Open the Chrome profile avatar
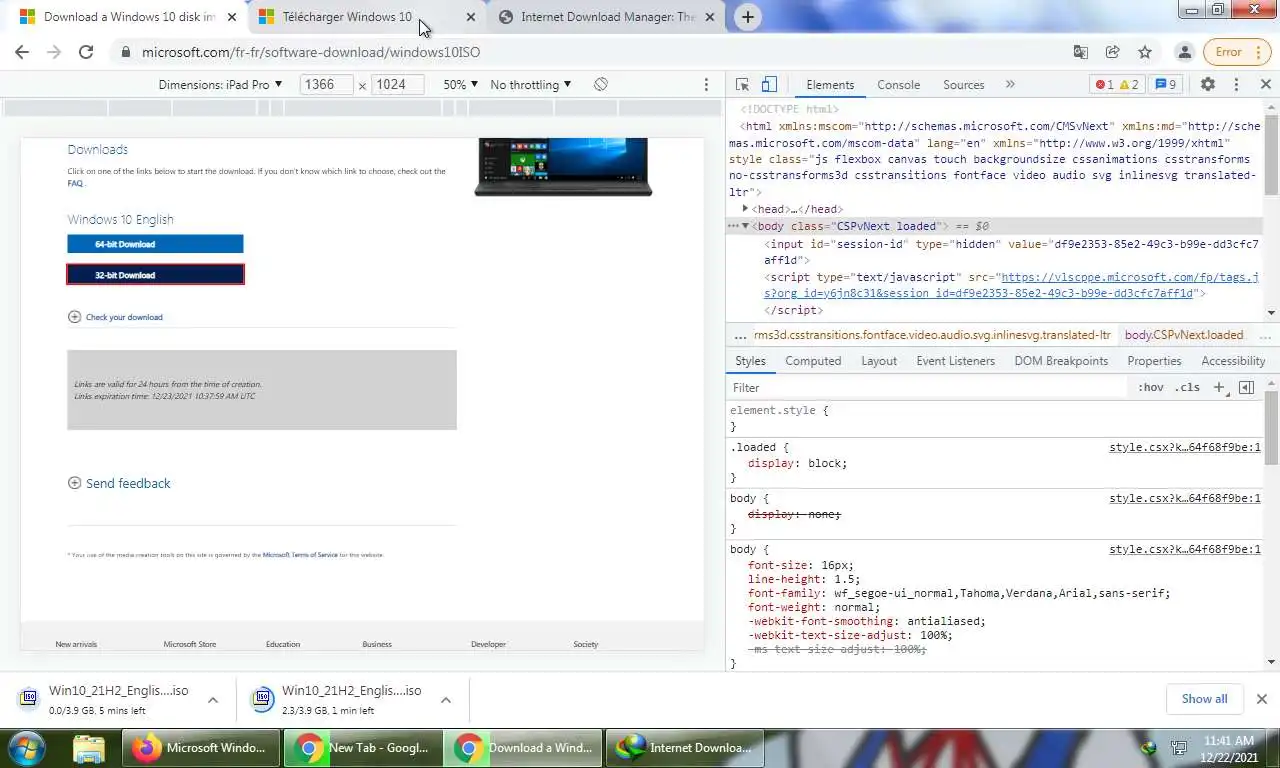Viewport: 1280px width, 768px height. (1185, 52)
